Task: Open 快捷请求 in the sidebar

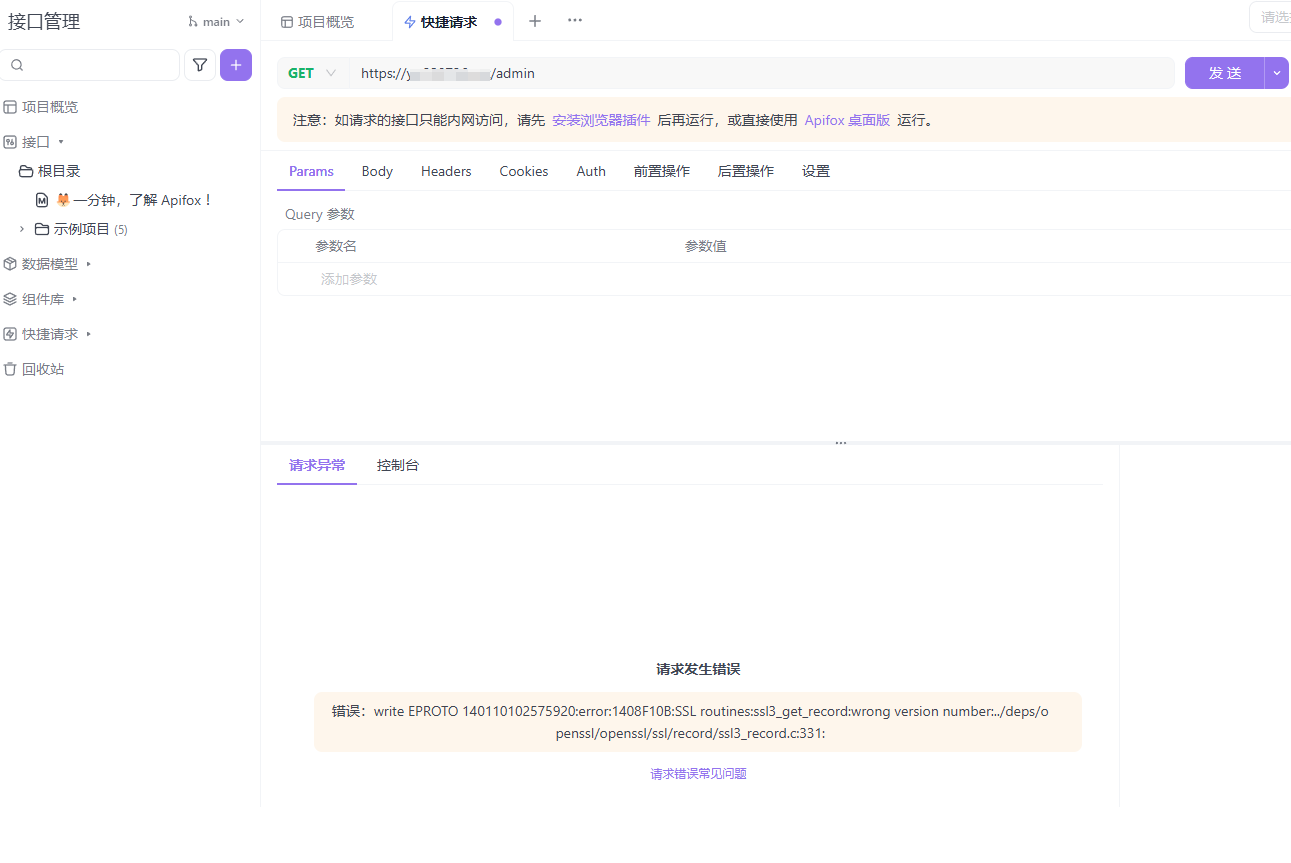Action: tap(50, 334)
